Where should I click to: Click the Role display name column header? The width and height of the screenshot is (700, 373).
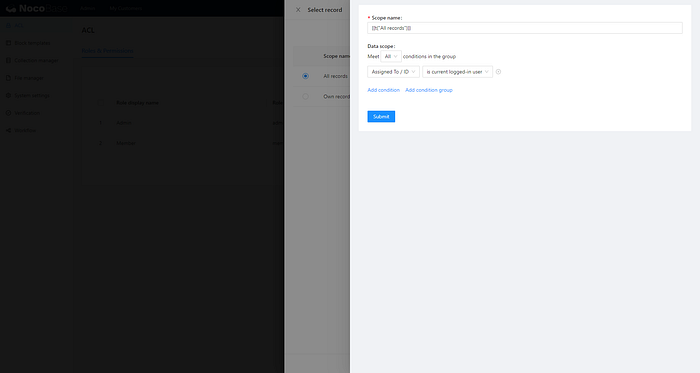138,103
